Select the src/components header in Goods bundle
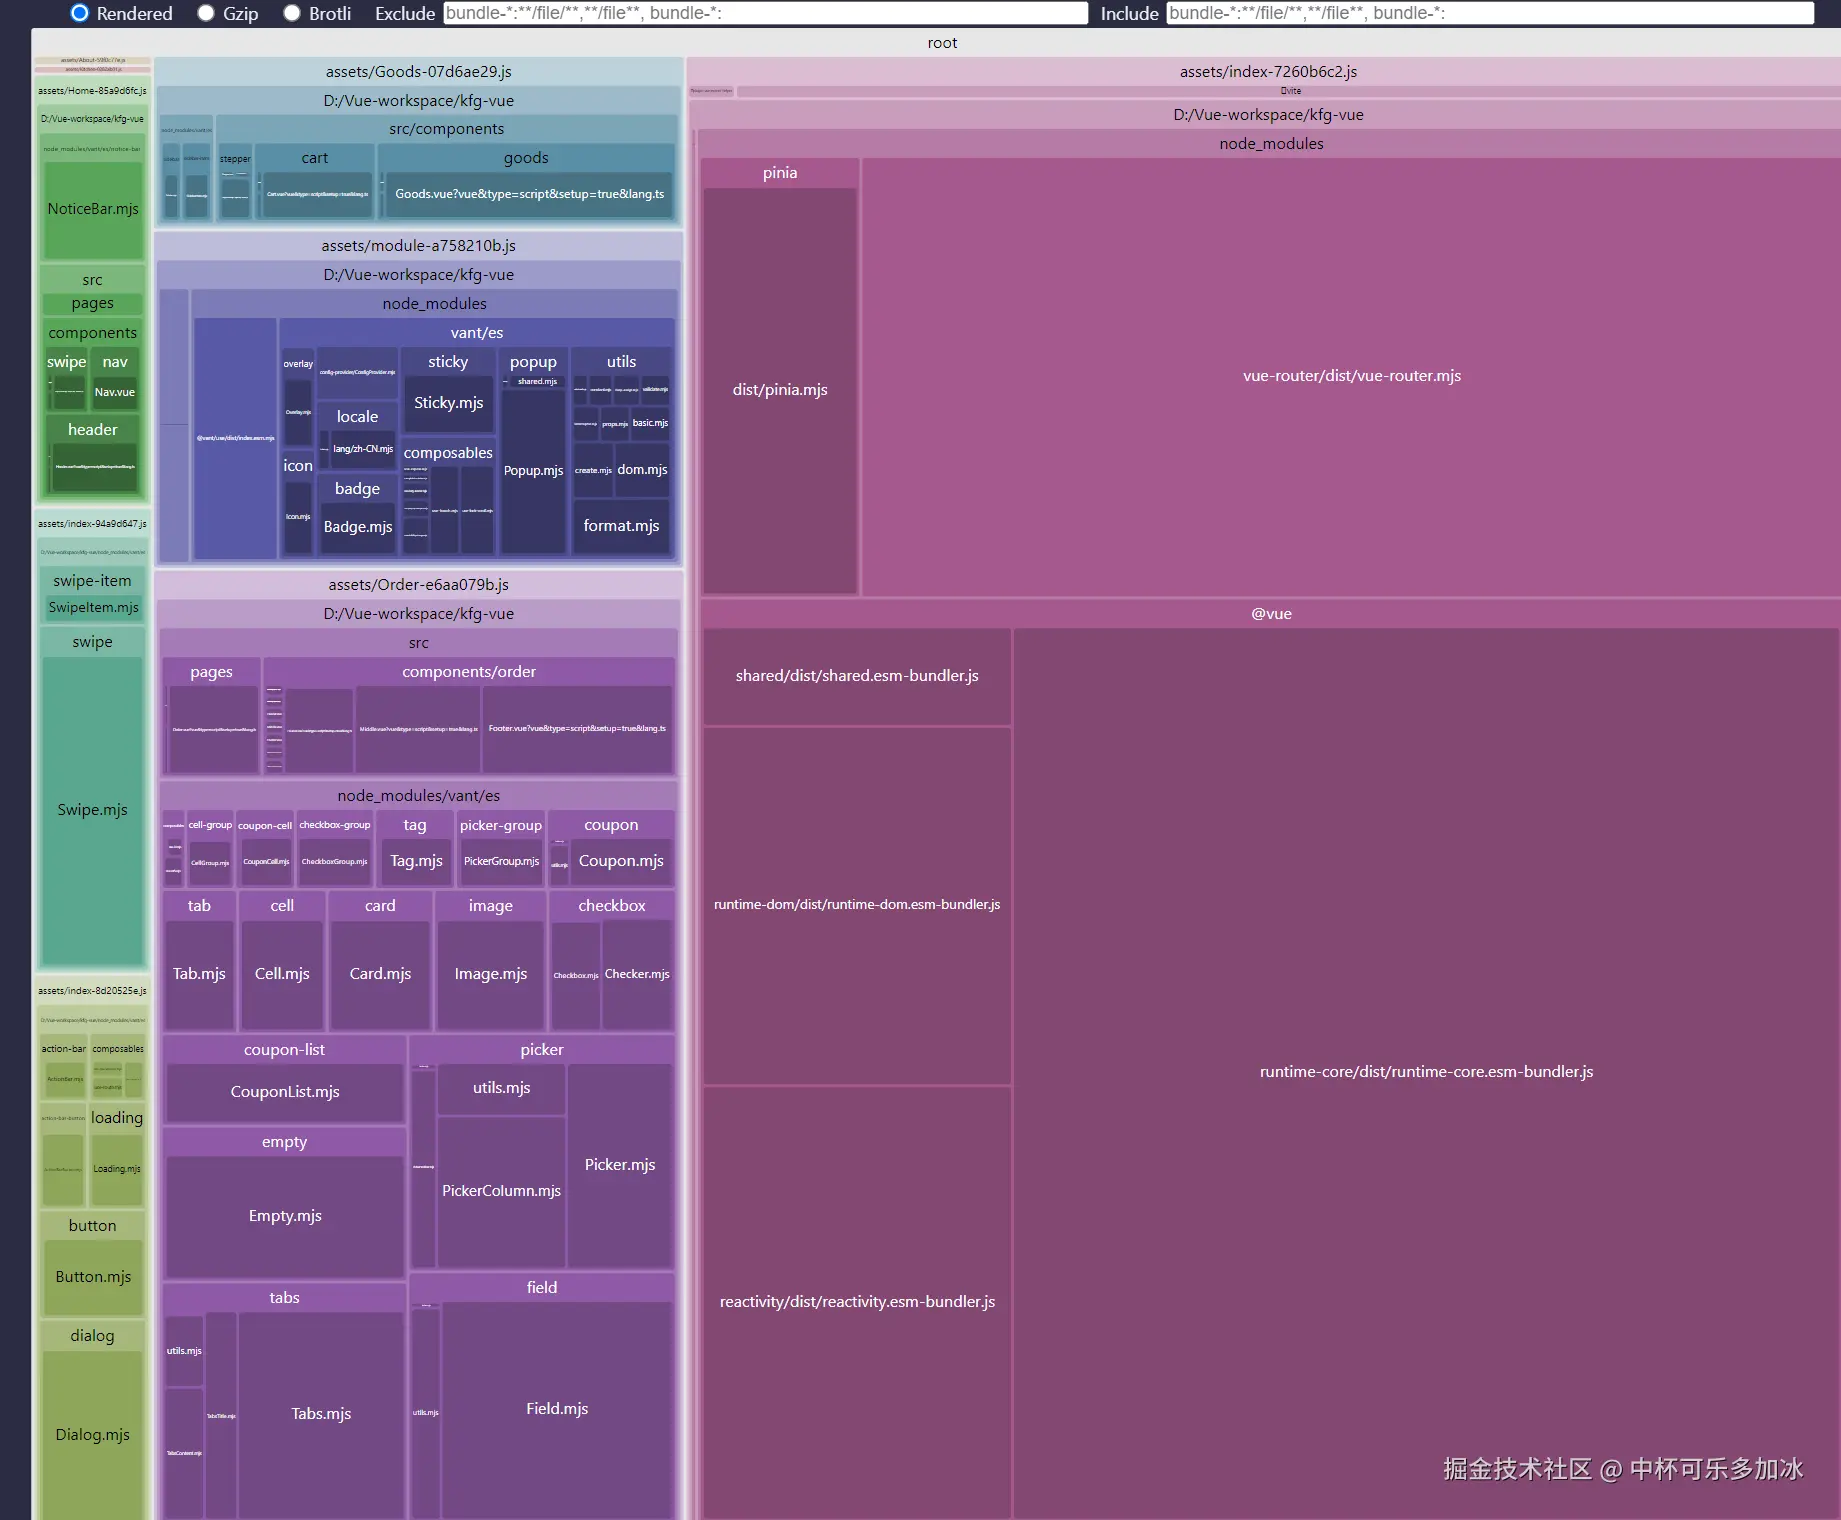The height and width of the screenshot is (1520, 1841). 446,129
